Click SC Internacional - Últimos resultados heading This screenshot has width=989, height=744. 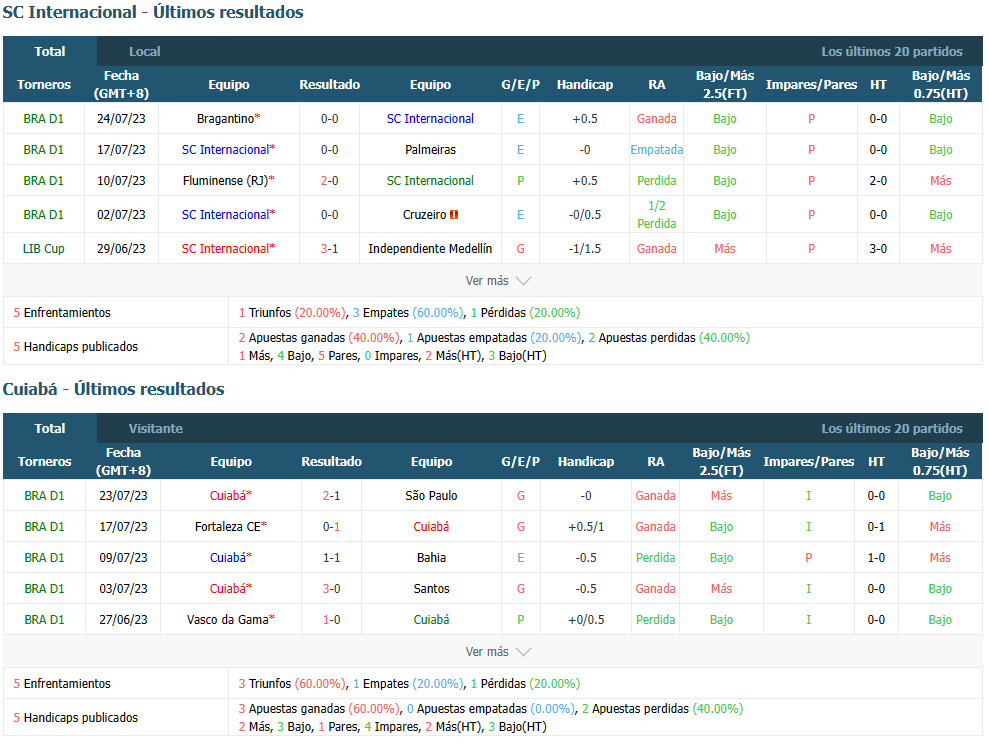[153, 13]
